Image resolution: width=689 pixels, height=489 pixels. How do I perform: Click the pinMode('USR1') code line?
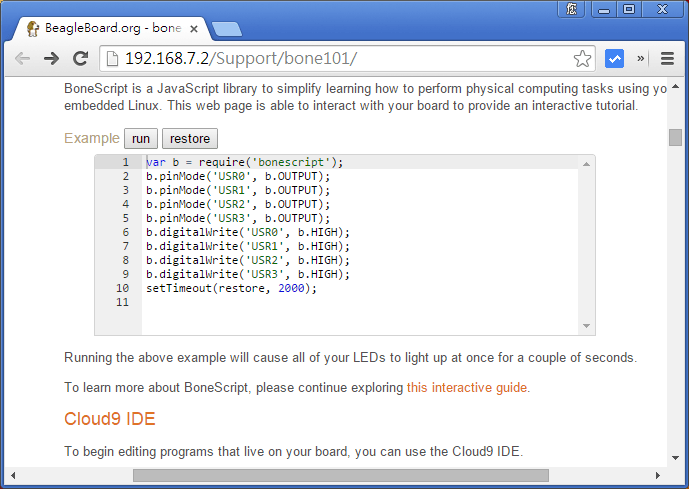[238, 190]
